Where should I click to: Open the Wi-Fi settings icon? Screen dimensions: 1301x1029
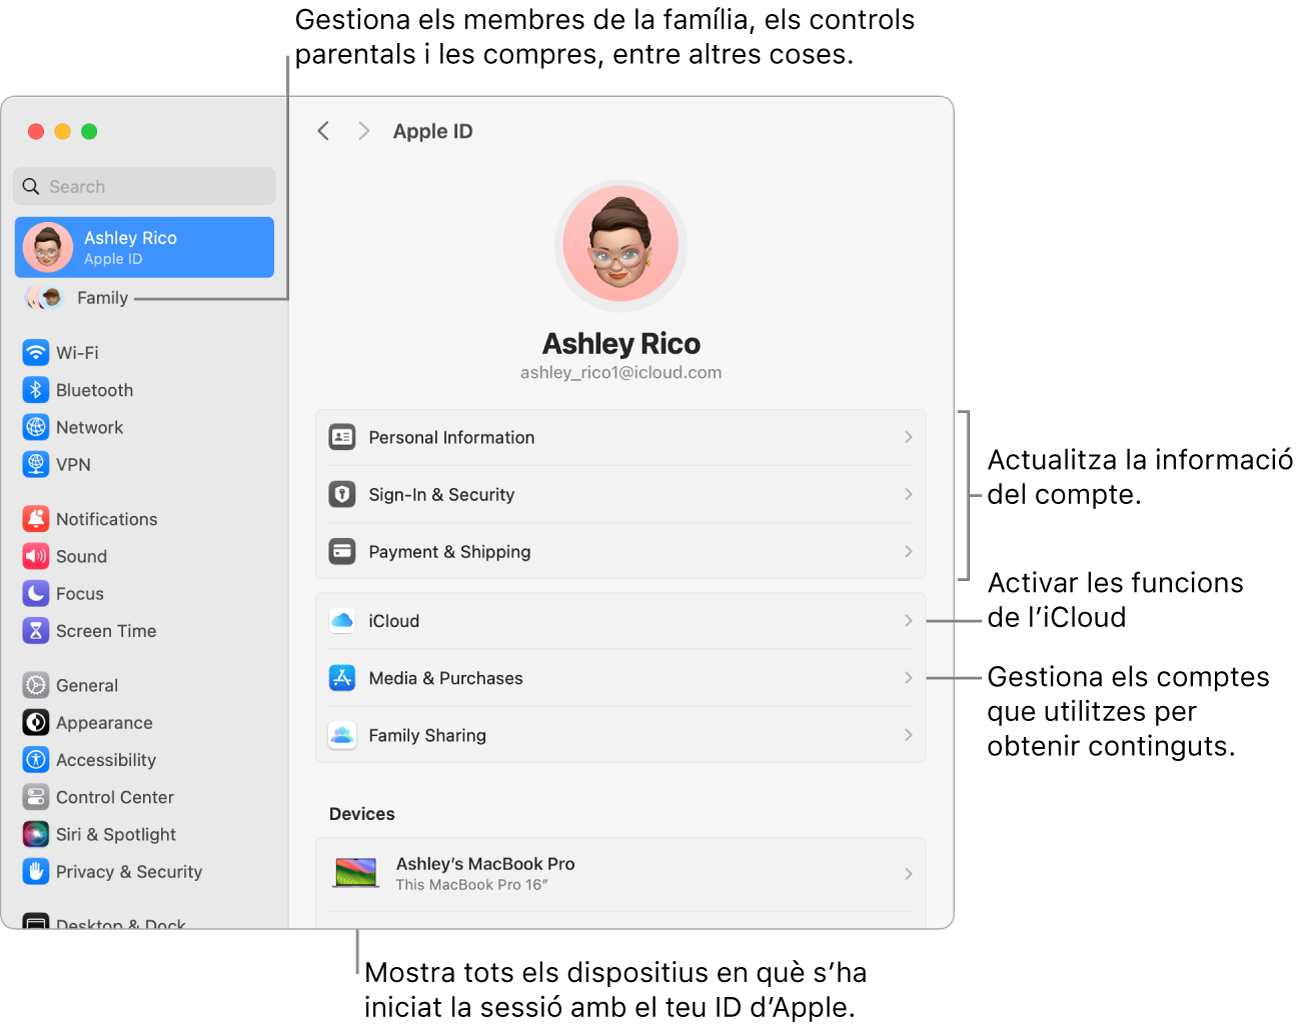36,352
